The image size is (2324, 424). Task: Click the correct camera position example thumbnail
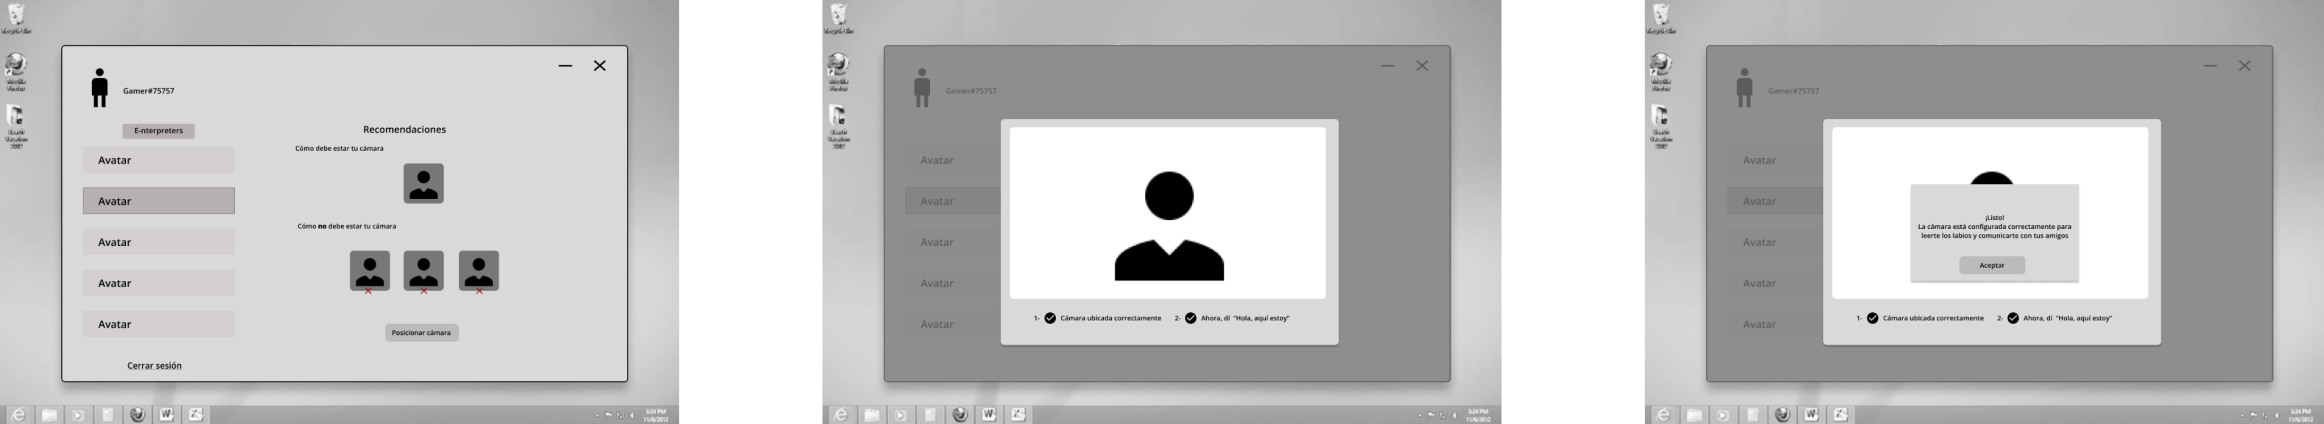click(424, 184)
